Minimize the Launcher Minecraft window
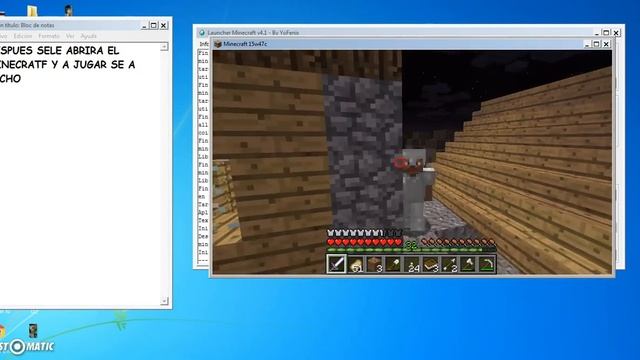This screenshot has height=360, width=640. 597,33
